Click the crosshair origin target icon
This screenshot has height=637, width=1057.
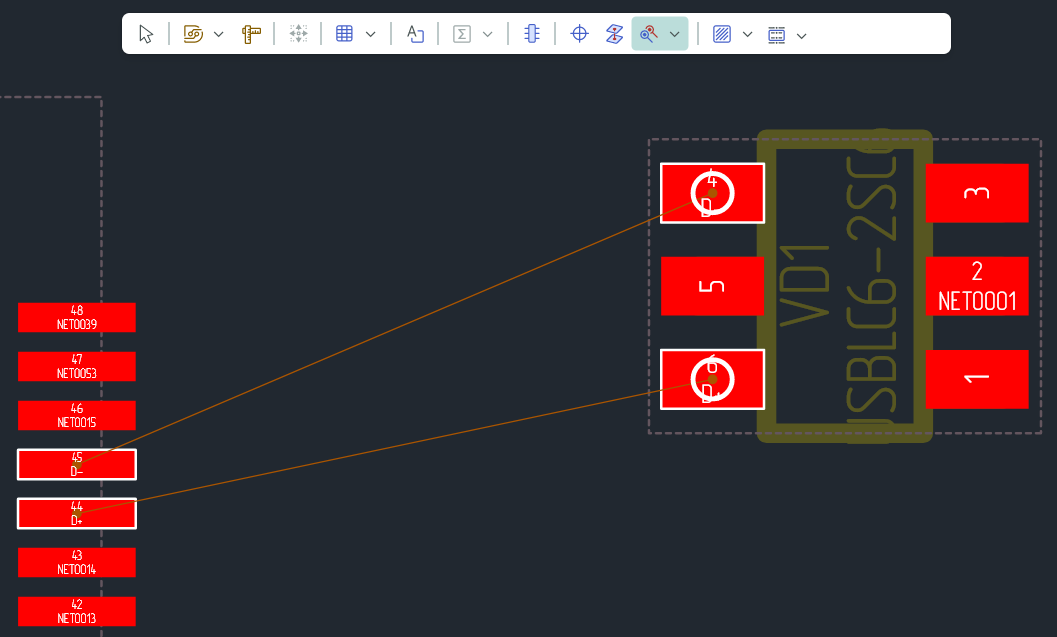(x=579, y=34)
